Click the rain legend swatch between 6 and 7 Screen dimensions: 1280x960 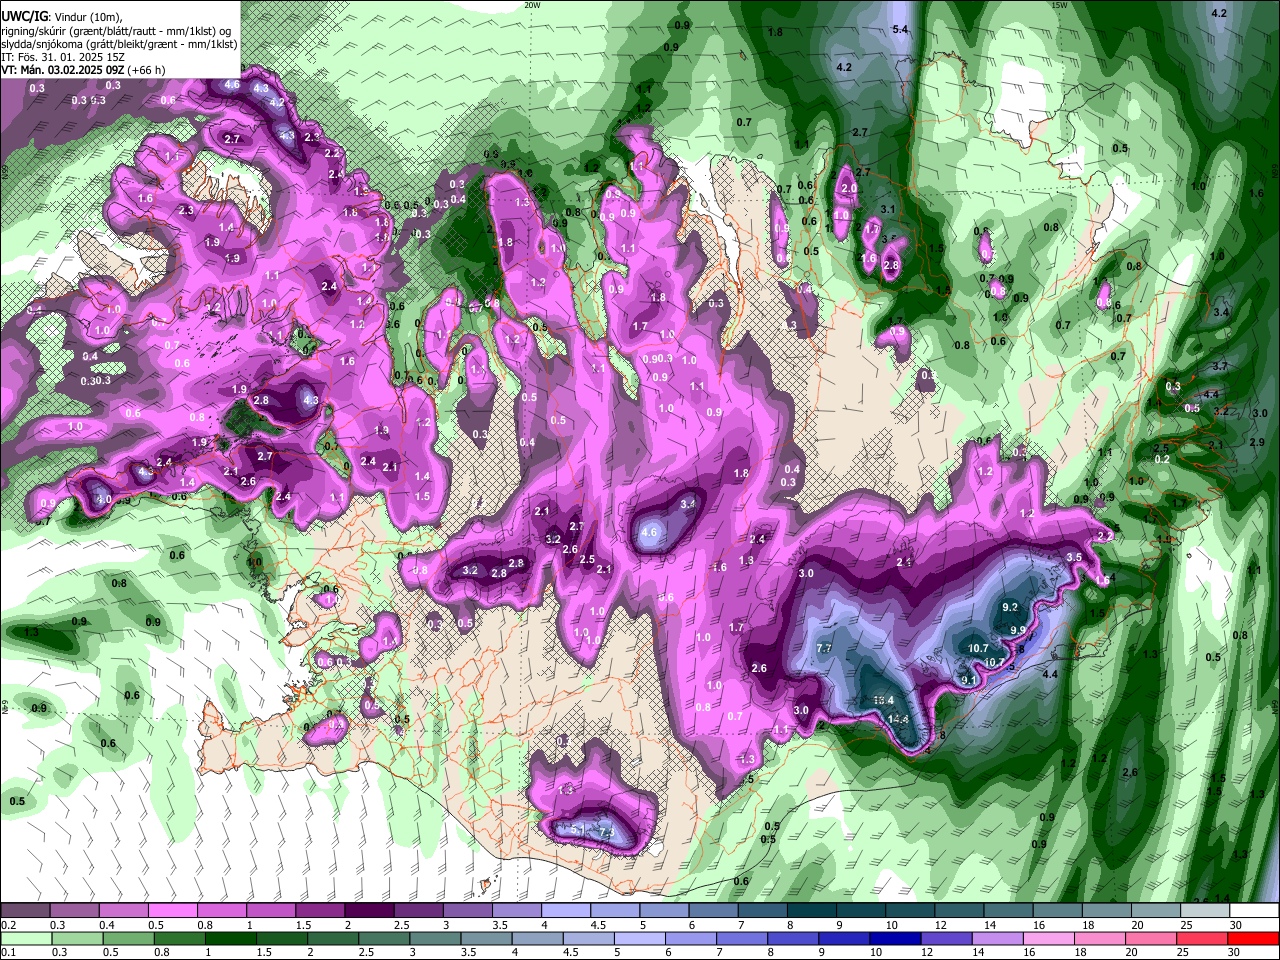point(689,938)
